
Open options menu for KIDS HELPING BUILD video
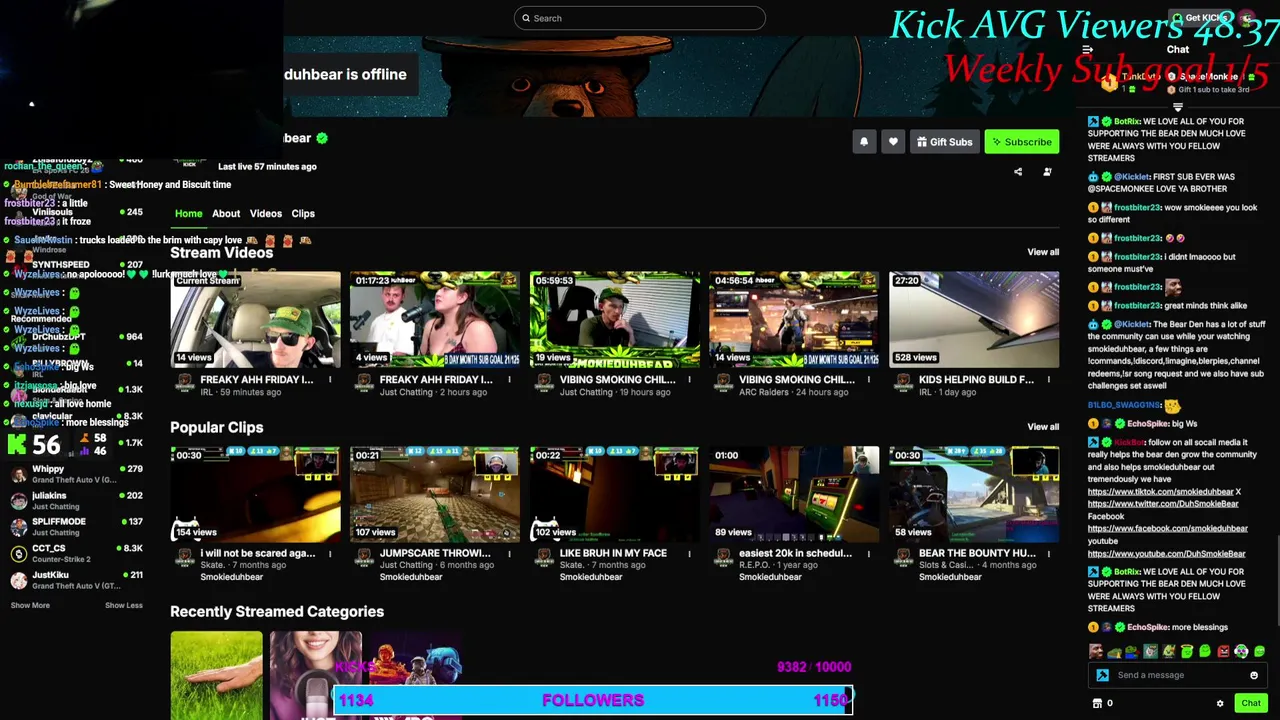(1048, 380)
